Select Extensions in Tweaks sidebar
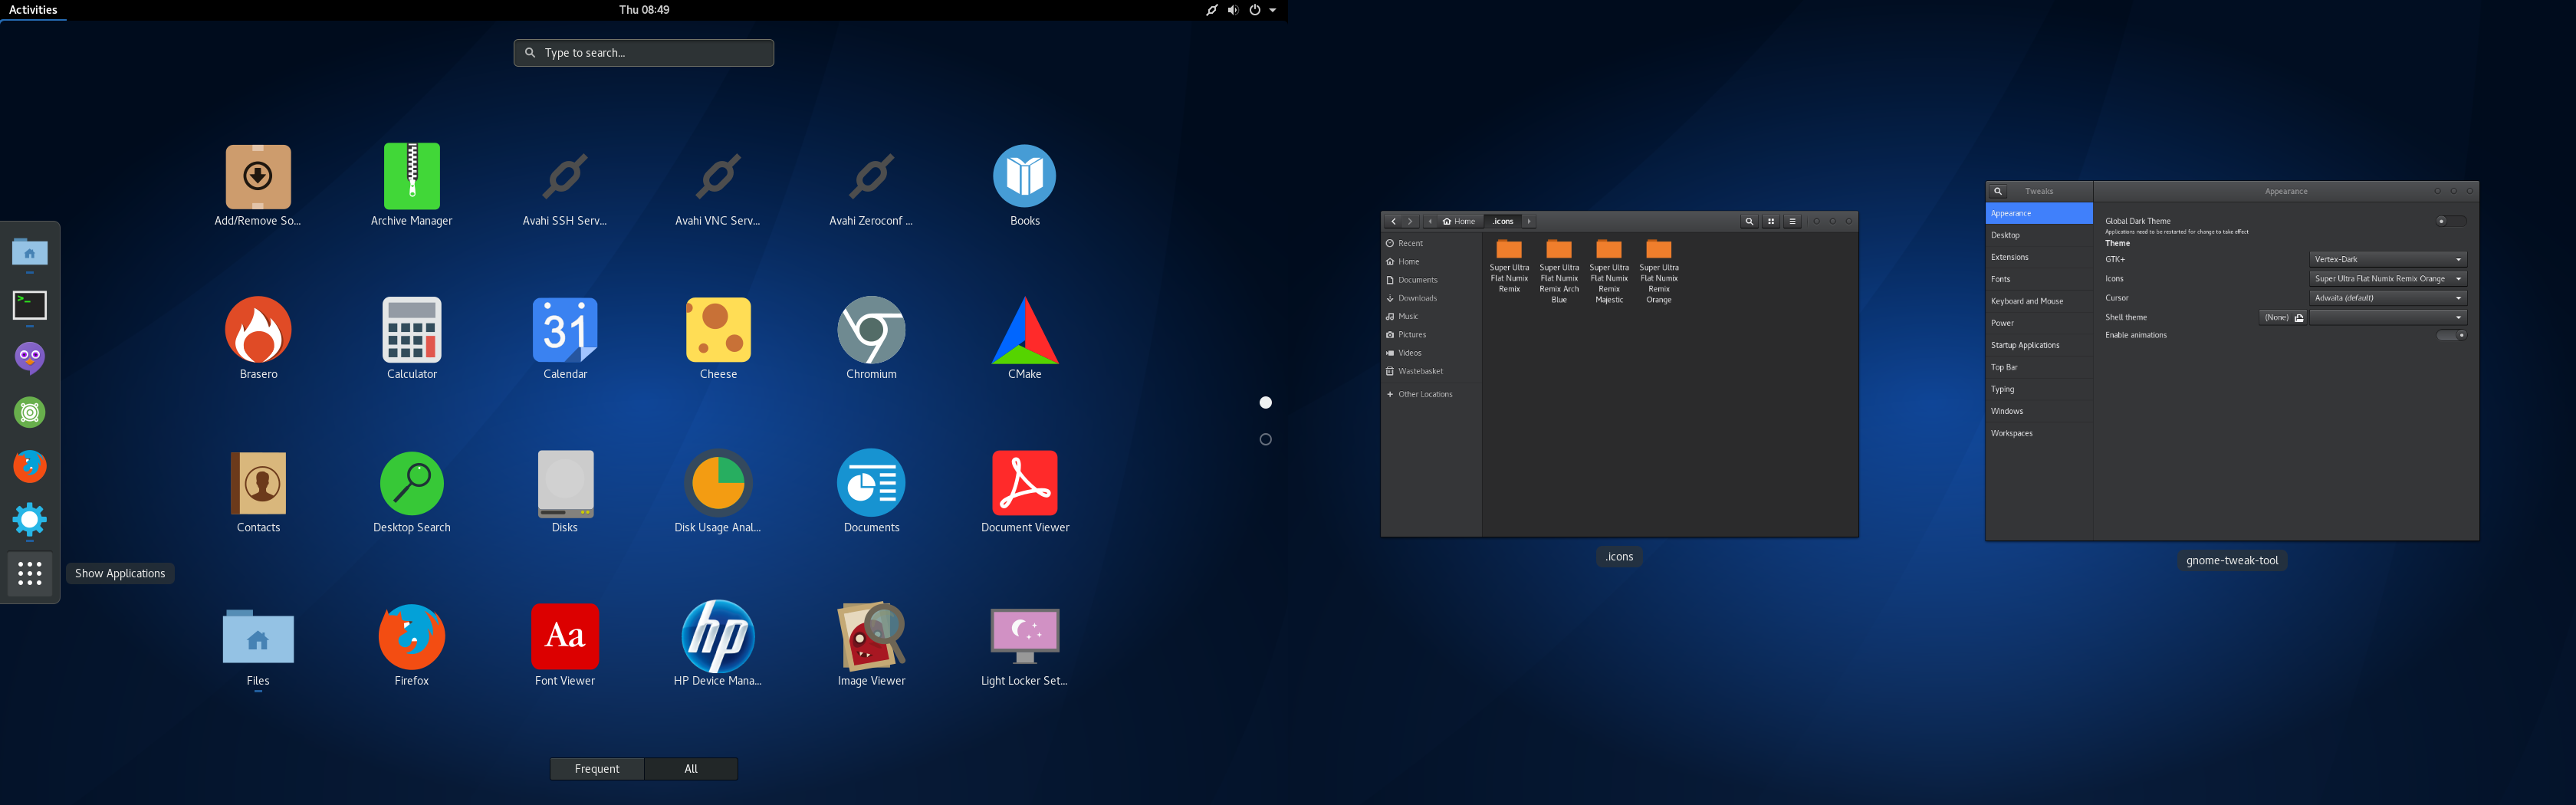The height and width of the screenshot is (805, 2576). click(2038, 257)
